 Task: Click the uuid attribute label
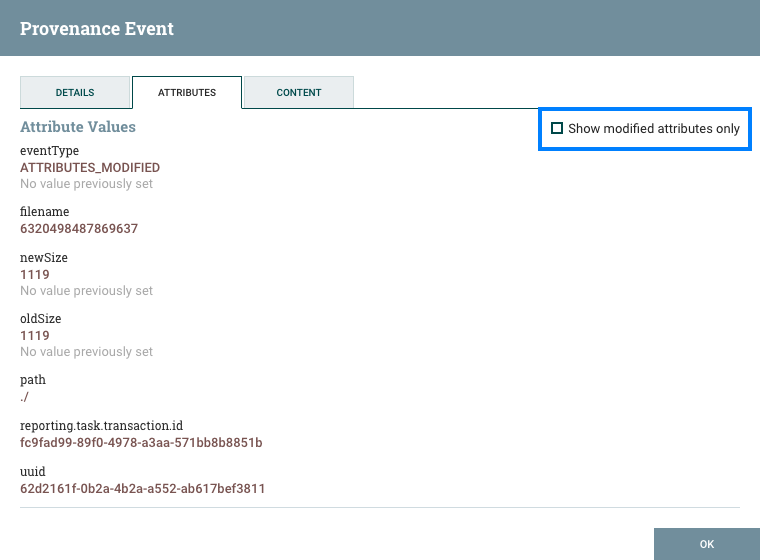point(33,472)
